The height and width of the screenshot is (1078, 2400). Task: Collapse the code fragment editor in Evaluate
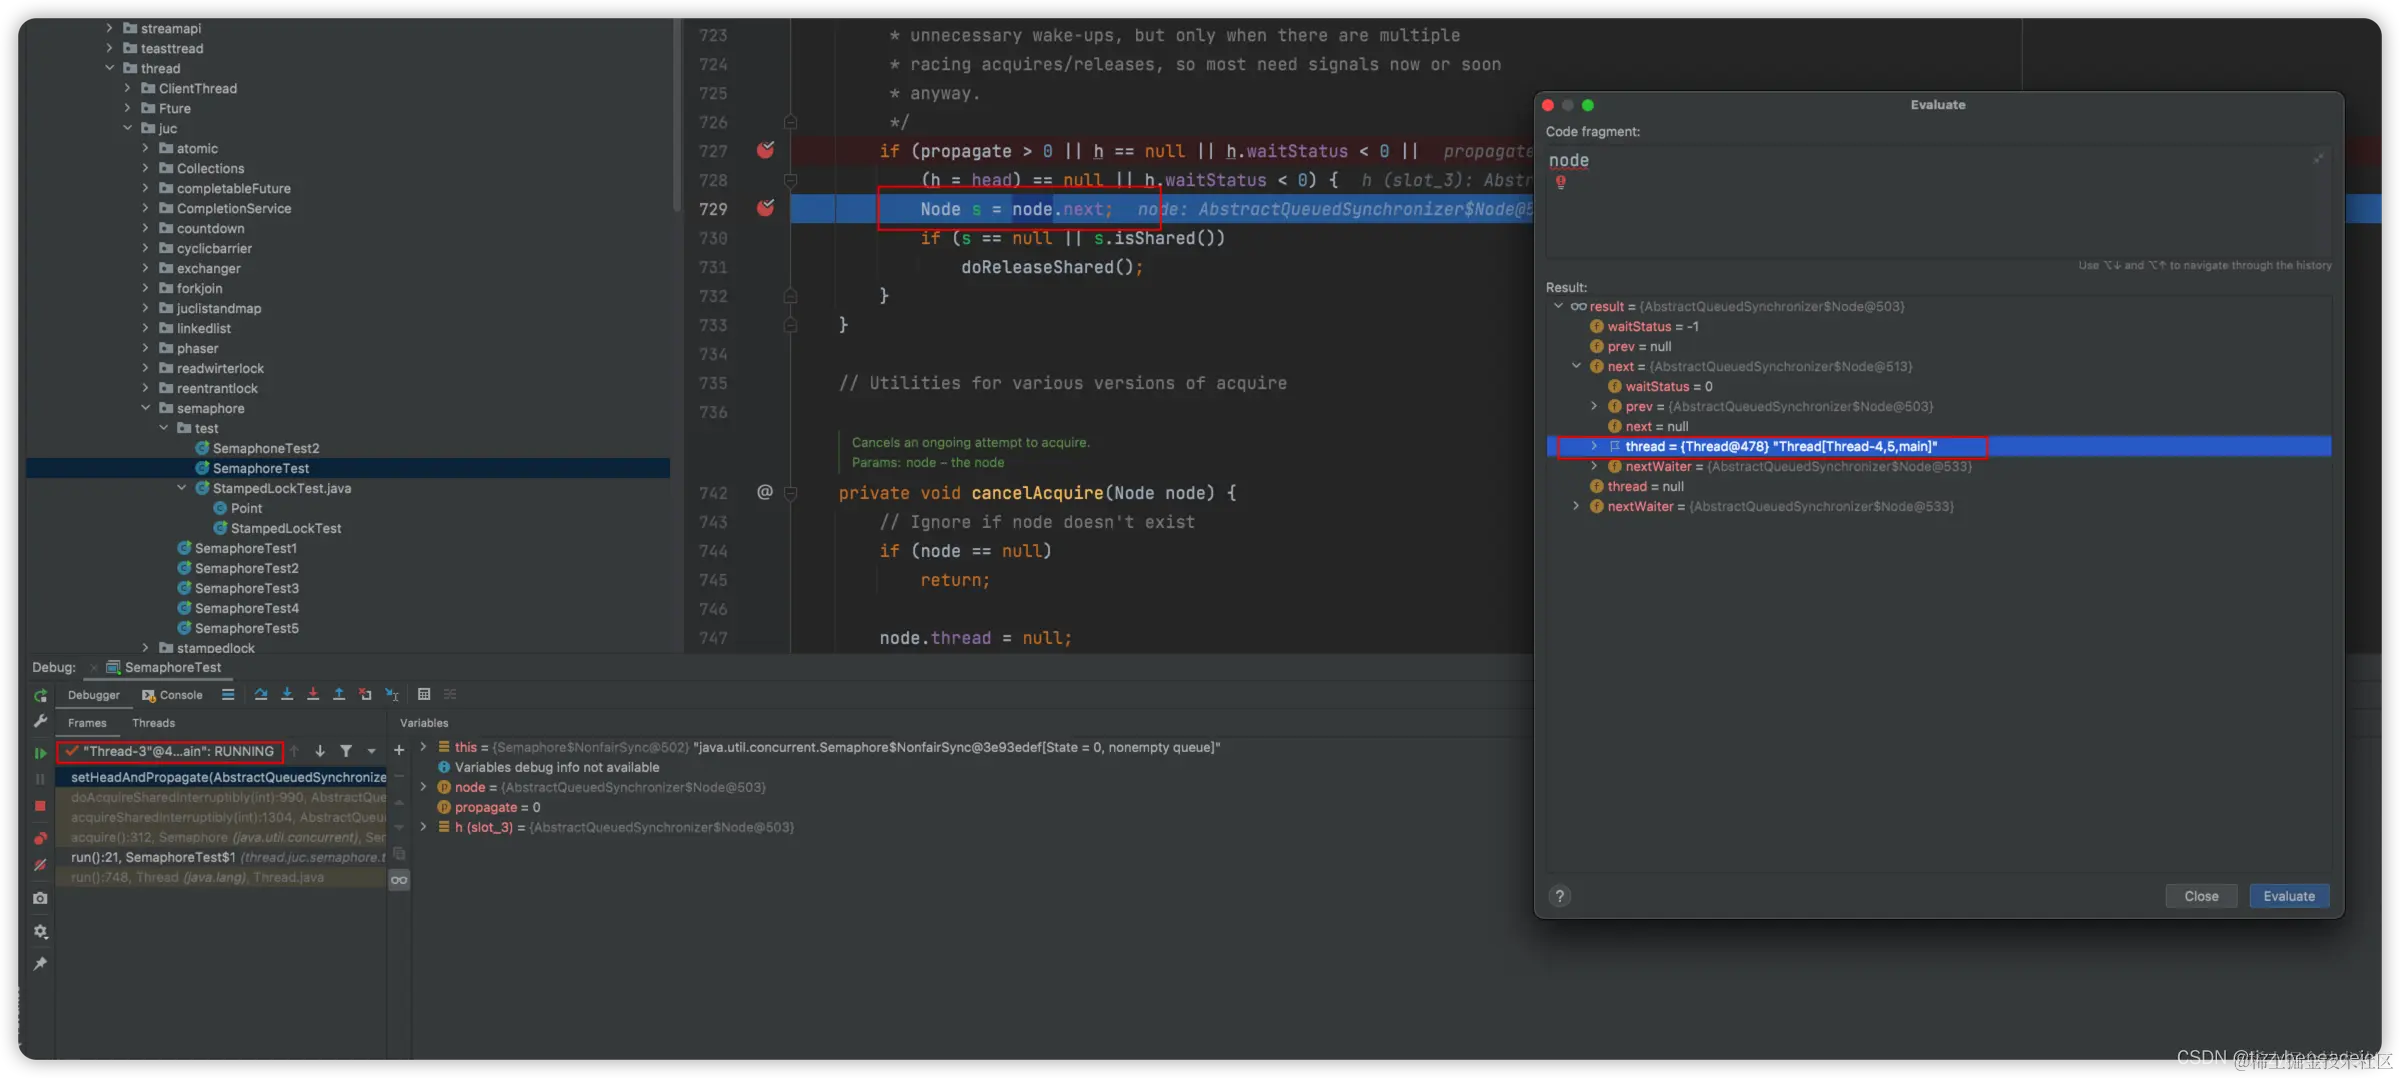point(2318,159)
